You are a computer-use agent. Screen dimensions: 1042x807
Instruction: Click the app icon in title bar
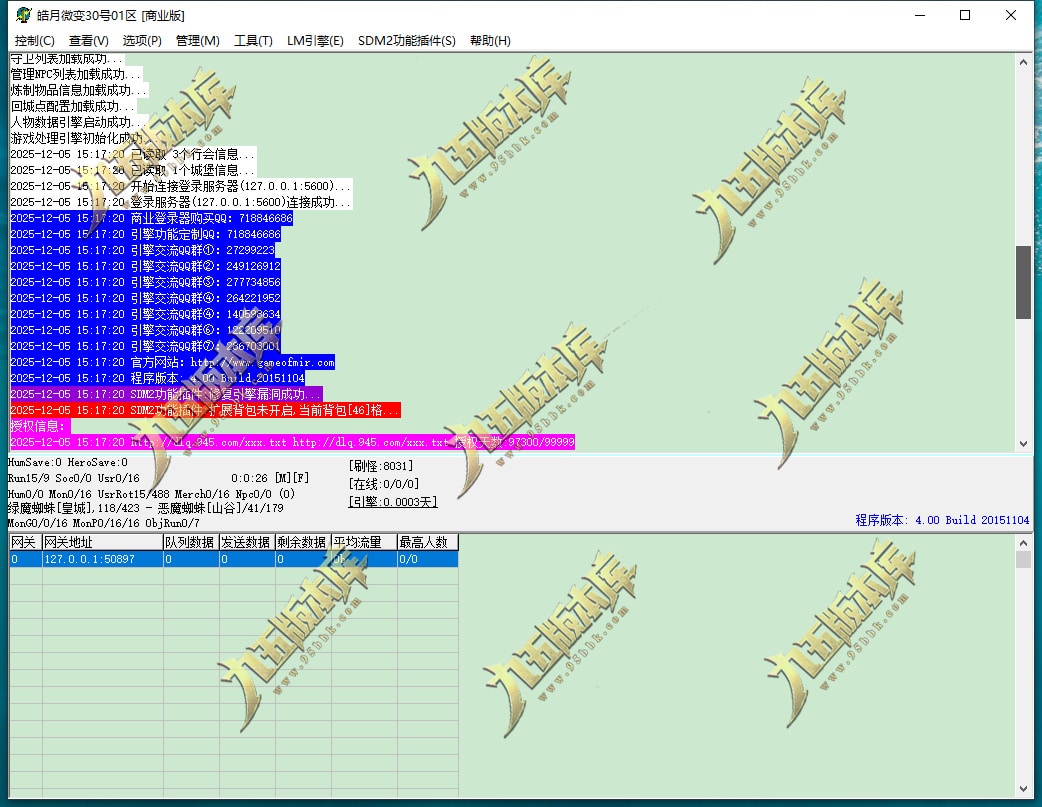(22, 15)
